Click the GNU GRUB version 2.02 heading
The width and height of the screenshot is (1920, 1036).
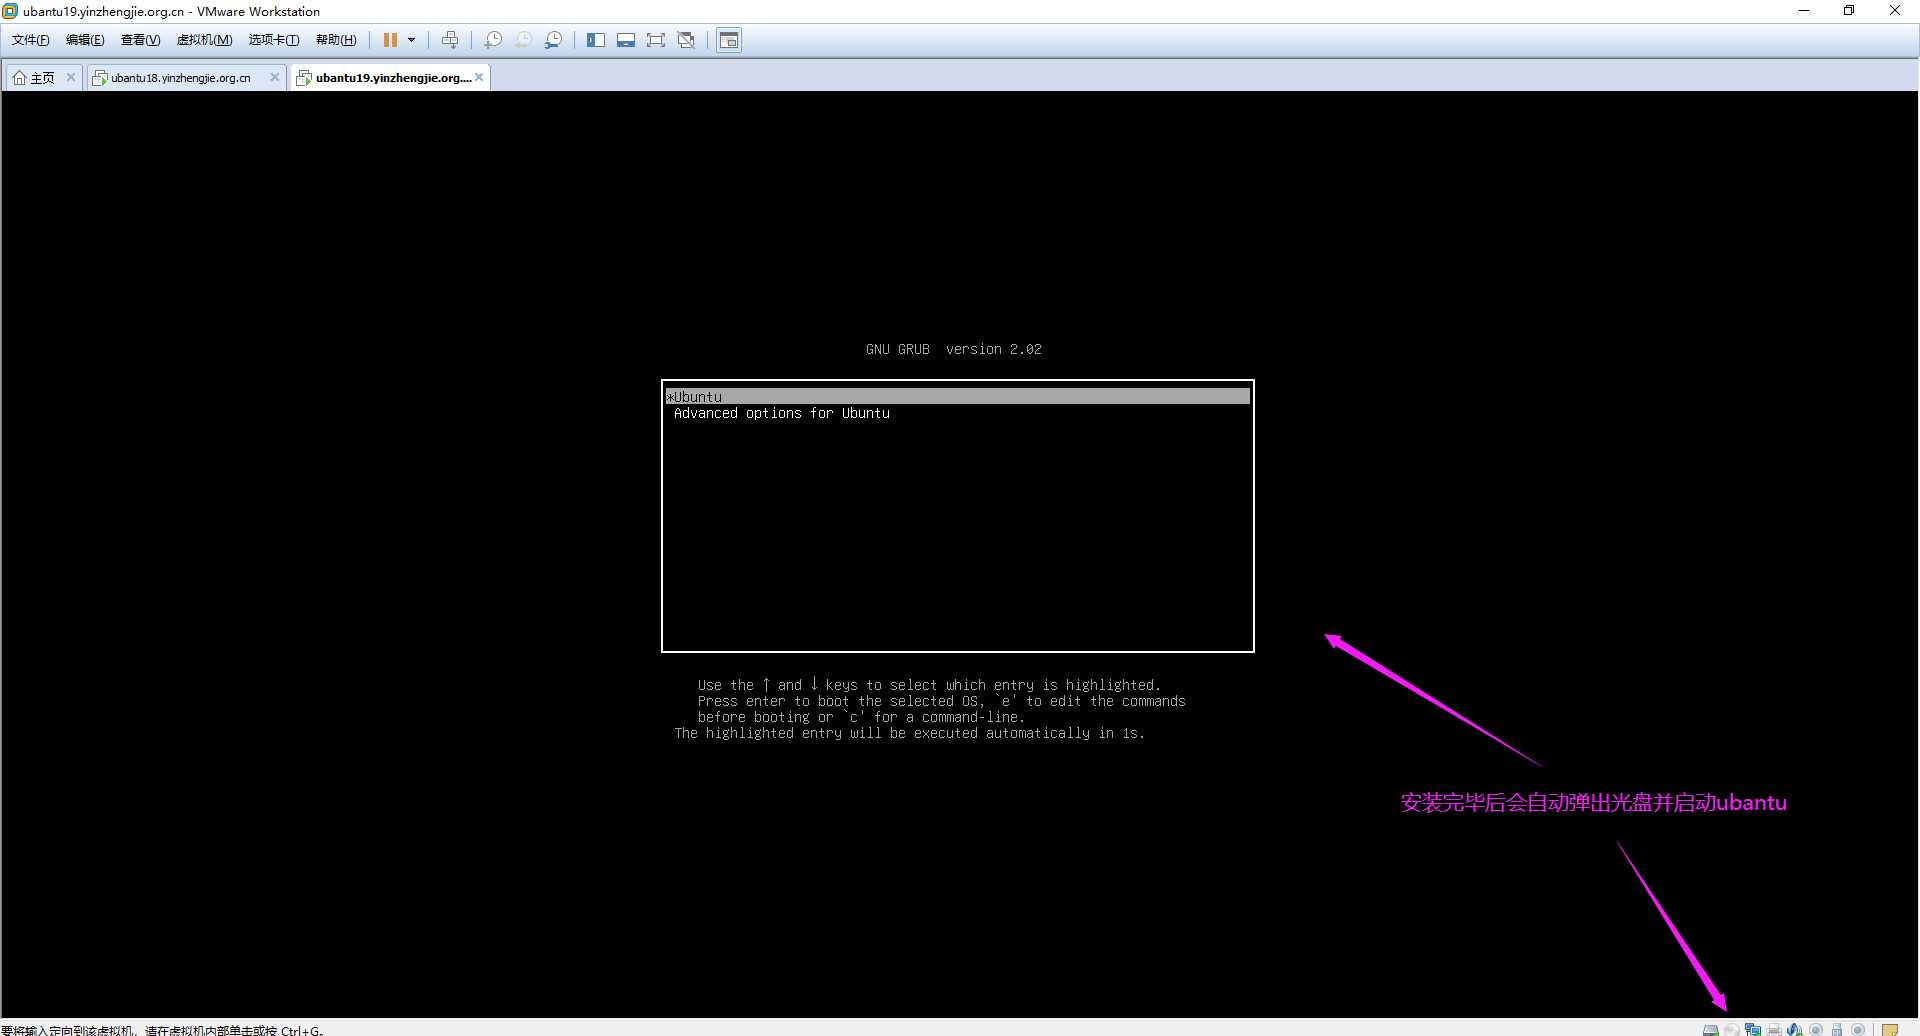(x=954, y=349)
